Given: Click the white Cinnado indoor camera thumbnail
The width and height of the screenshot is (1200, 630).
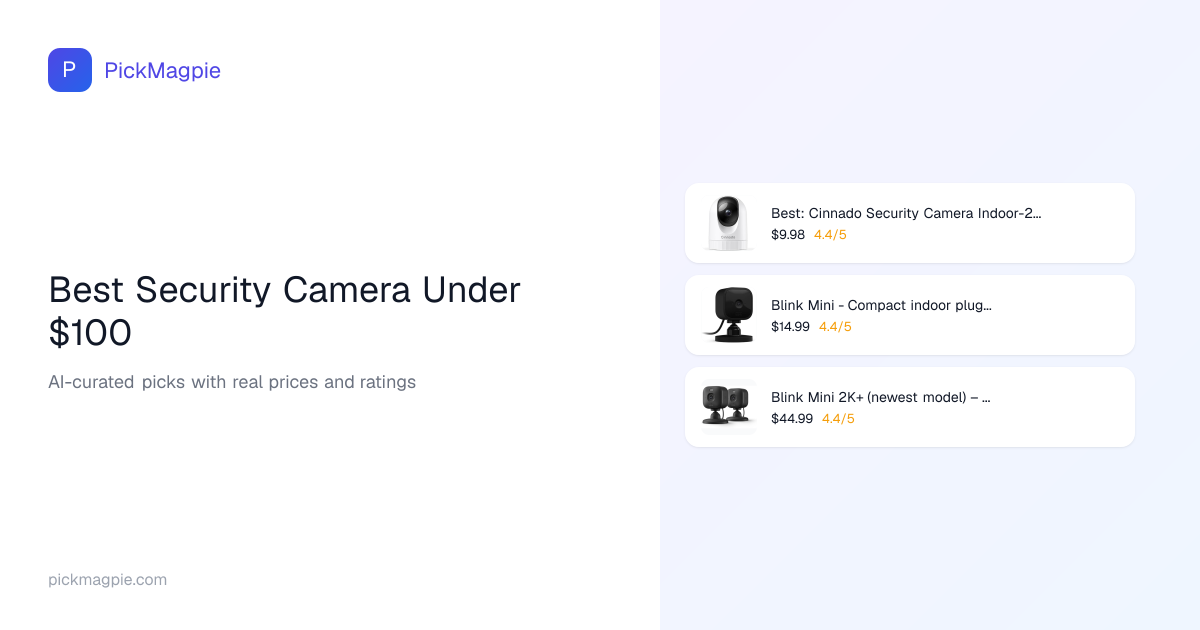Looking at the screenshot, I should coord(728,223).
